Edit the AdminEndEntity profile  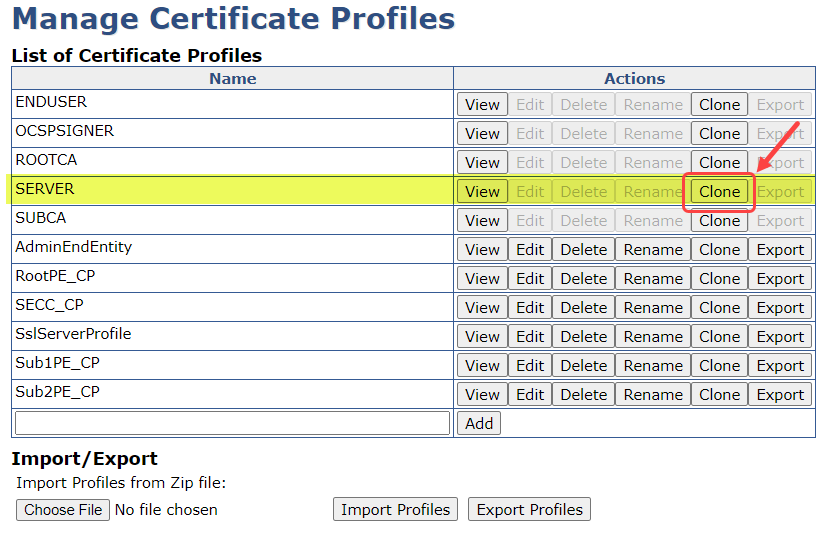coord(530,250)
